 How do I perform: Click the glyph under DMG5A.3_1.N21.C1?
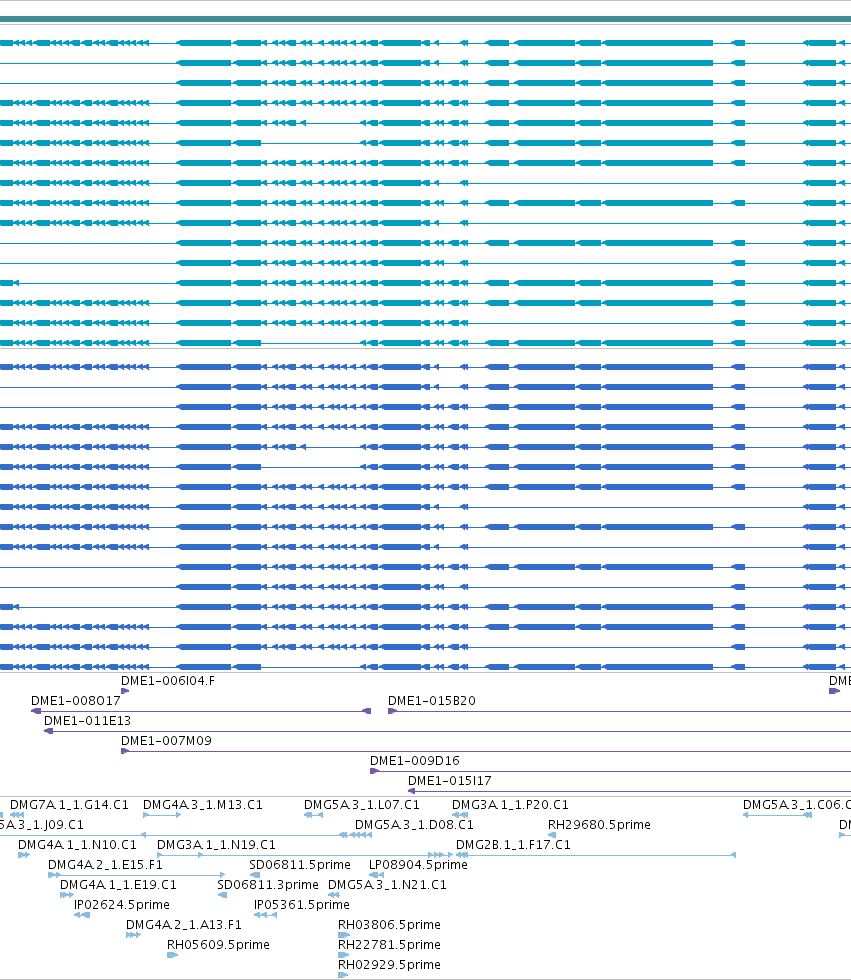334,895
